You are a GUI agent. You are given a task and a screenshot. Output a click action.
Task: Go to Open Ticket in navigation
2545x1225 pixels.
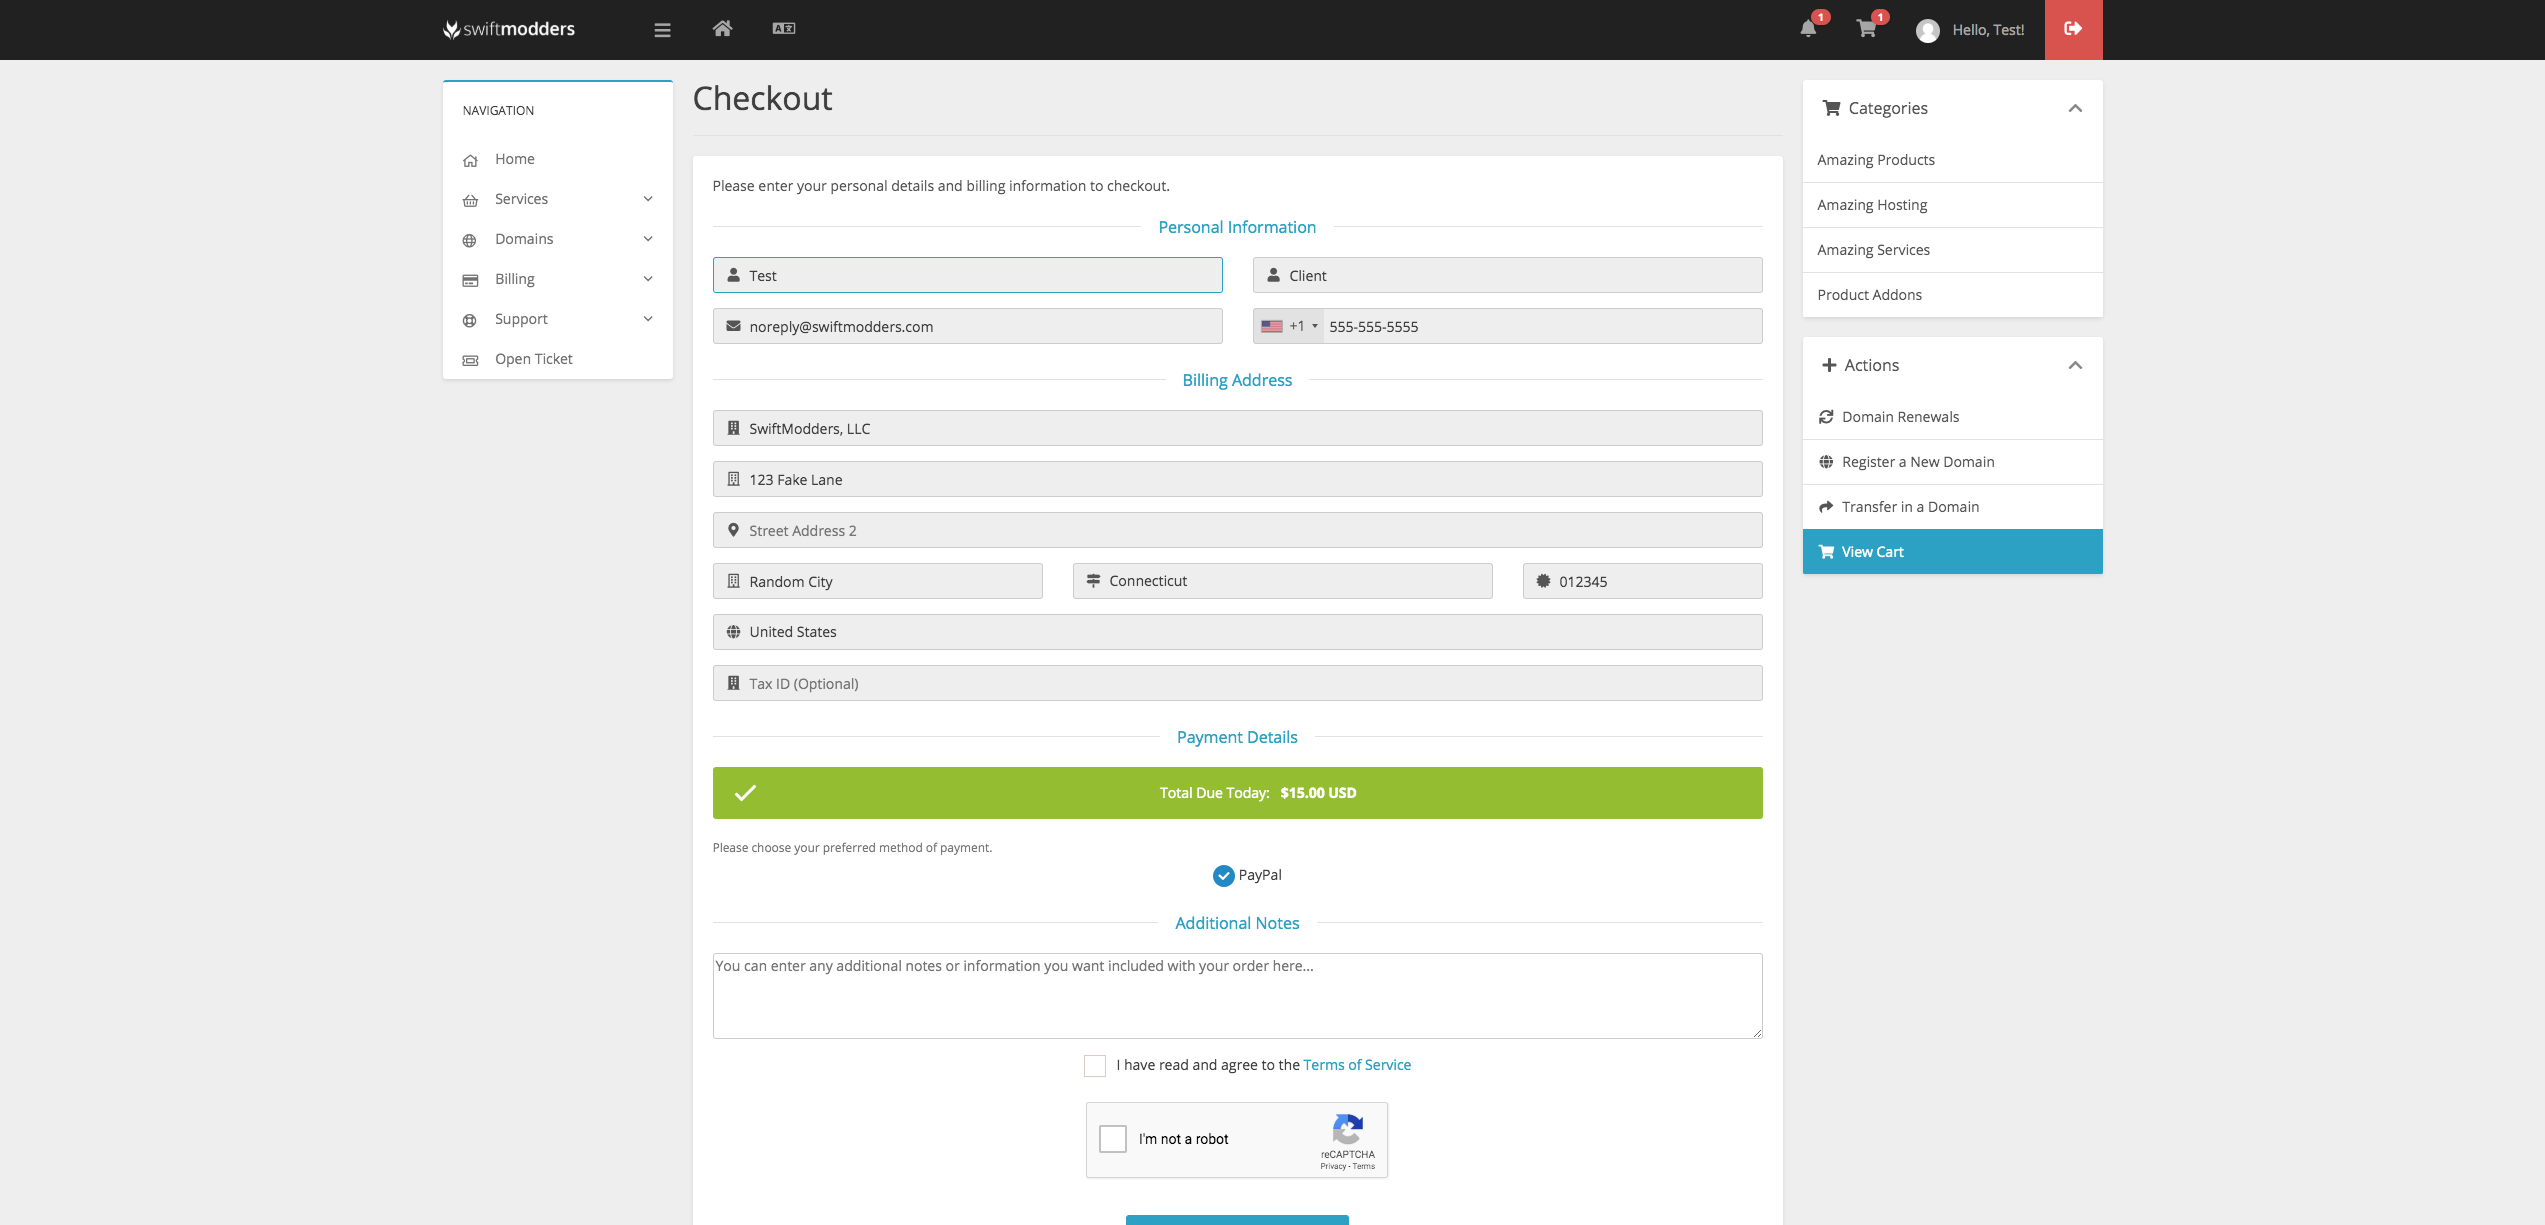point(533,359)
